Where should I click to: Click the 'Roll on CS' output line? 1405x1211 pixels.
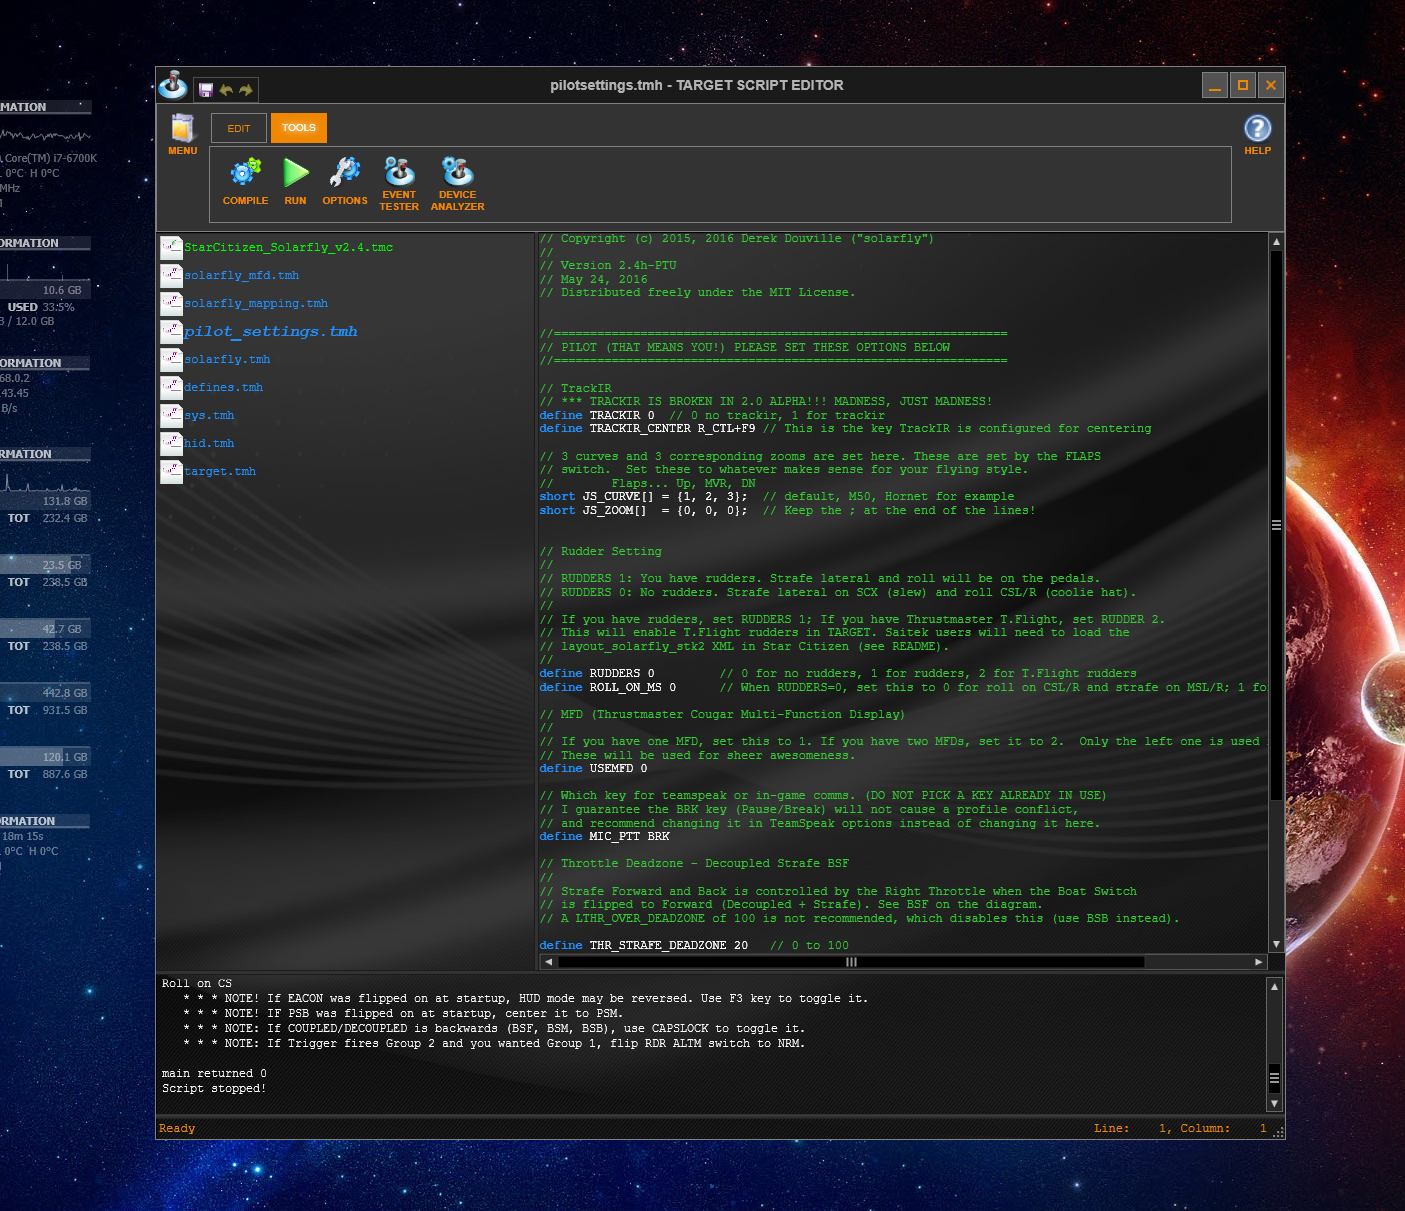[197, 983]
